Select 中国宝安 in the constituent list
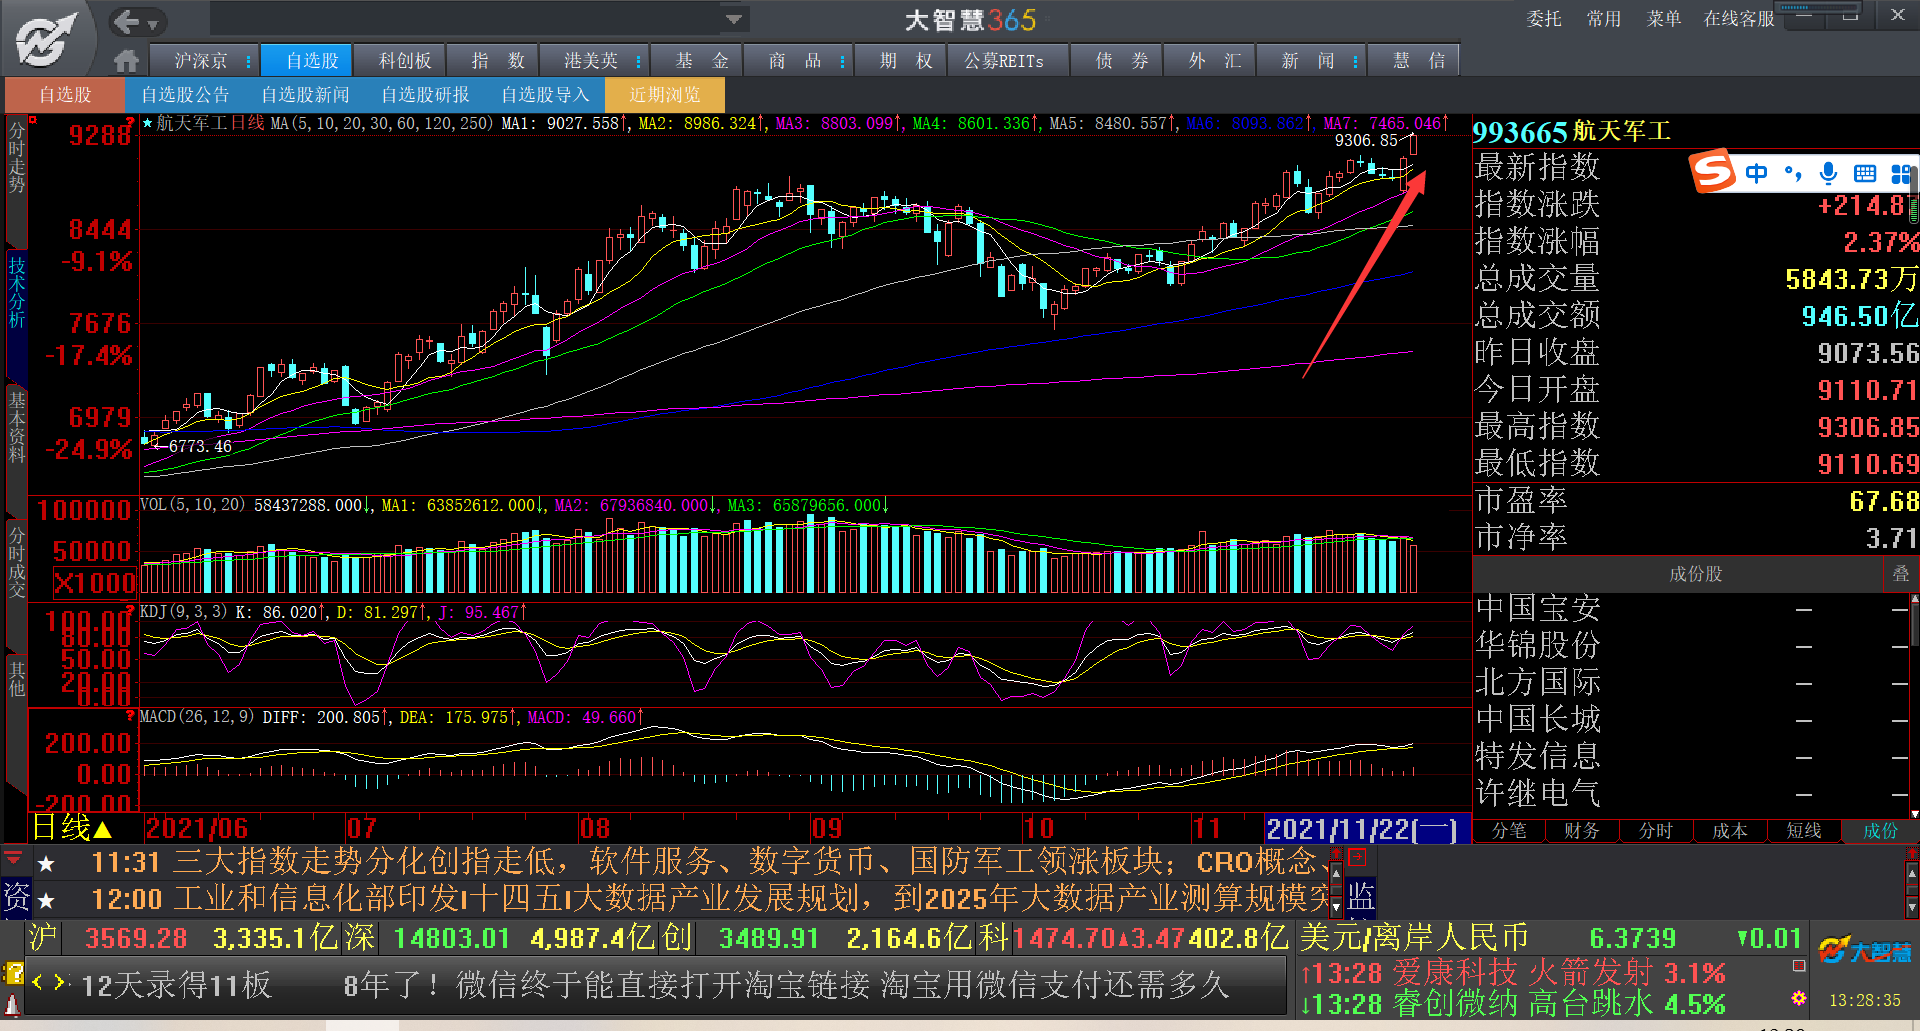The height and width of the screenshot is (1031, 1920). pyautogui.click(x=1537, y=608)
